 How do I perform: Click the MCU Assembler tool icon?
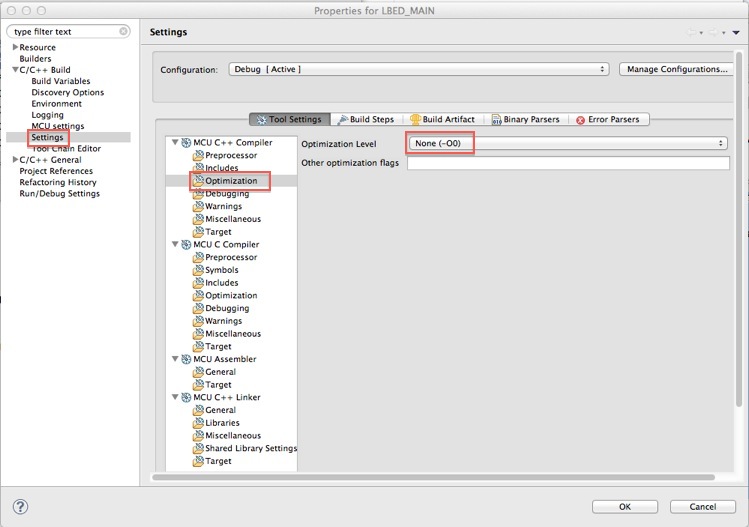[186, 359]
